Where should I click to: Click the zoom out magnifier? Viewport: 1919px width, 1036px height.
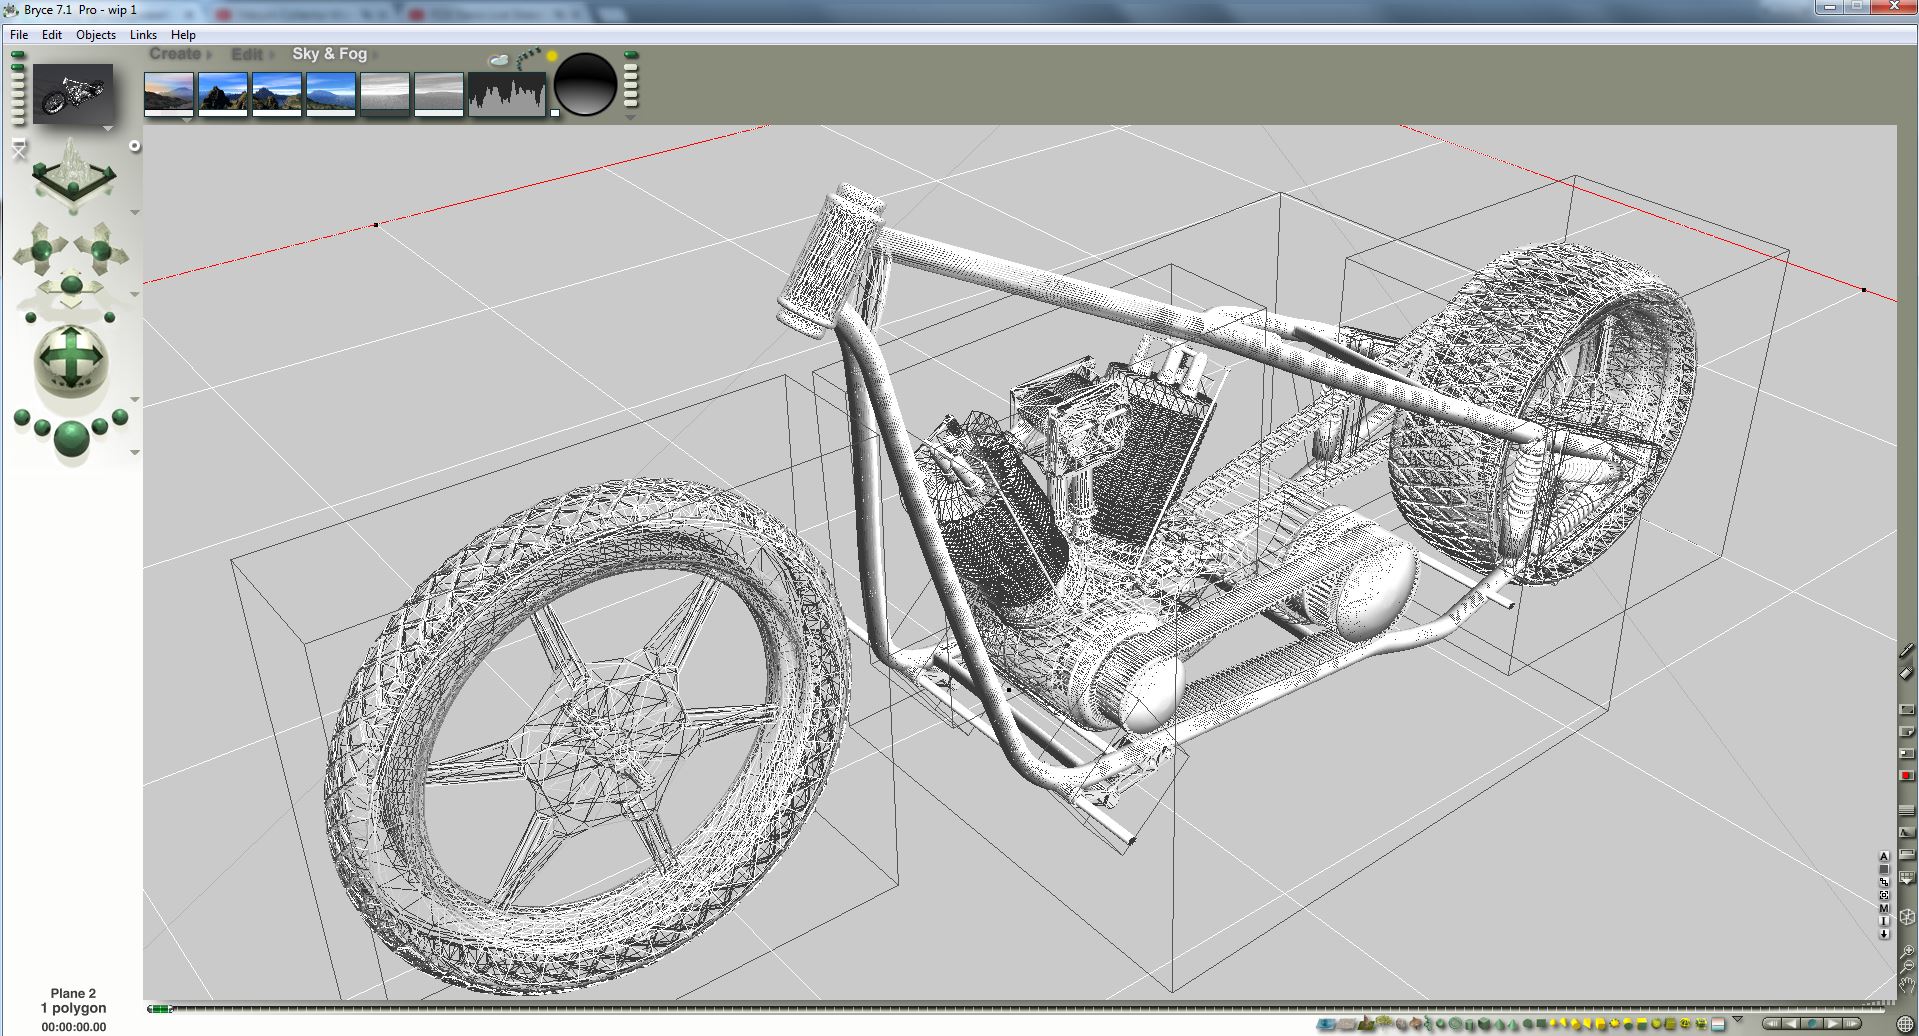point(1906,966)
